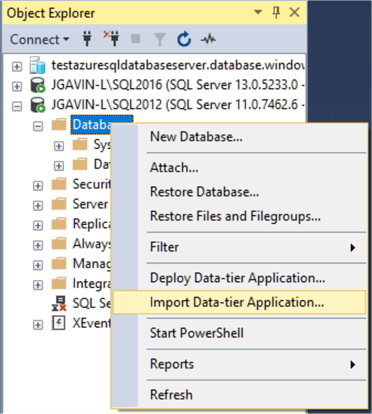Image resolution: width=372 pixels, height=414 pixels.
Task: Choose Import Data-tier Application...
Action: [x=239, y=302]
